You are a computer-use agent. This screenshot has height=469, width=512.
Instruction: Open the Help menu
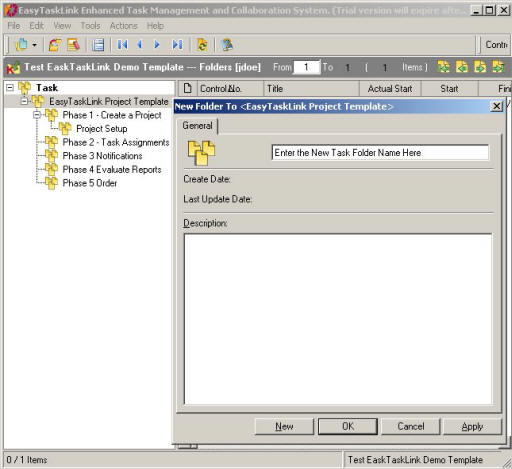coord(155,26)
